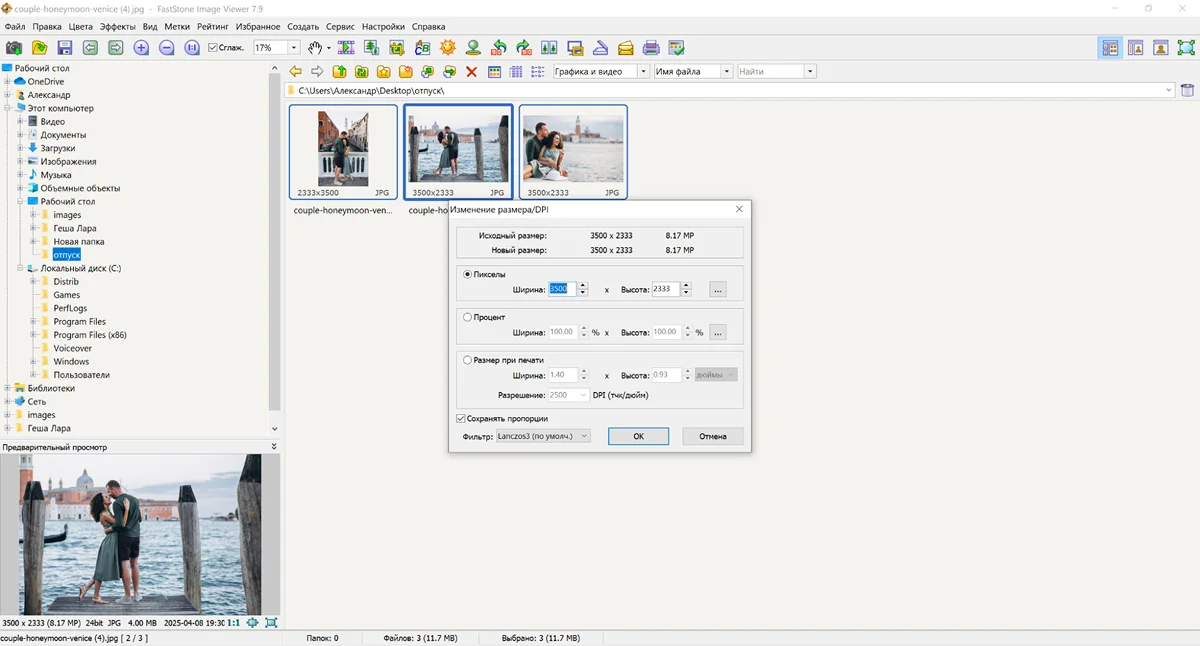Viewport: 1200px width, 646px height.
Task: Click the printer icon in toolbar
Action: click(651, 48)
